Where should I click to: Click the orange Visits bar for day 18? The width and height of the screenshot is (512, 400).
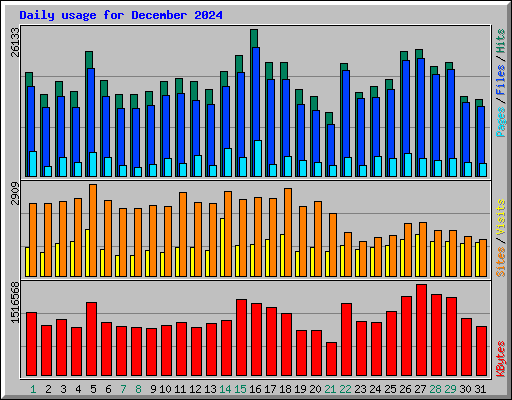(x=288, y=232)
